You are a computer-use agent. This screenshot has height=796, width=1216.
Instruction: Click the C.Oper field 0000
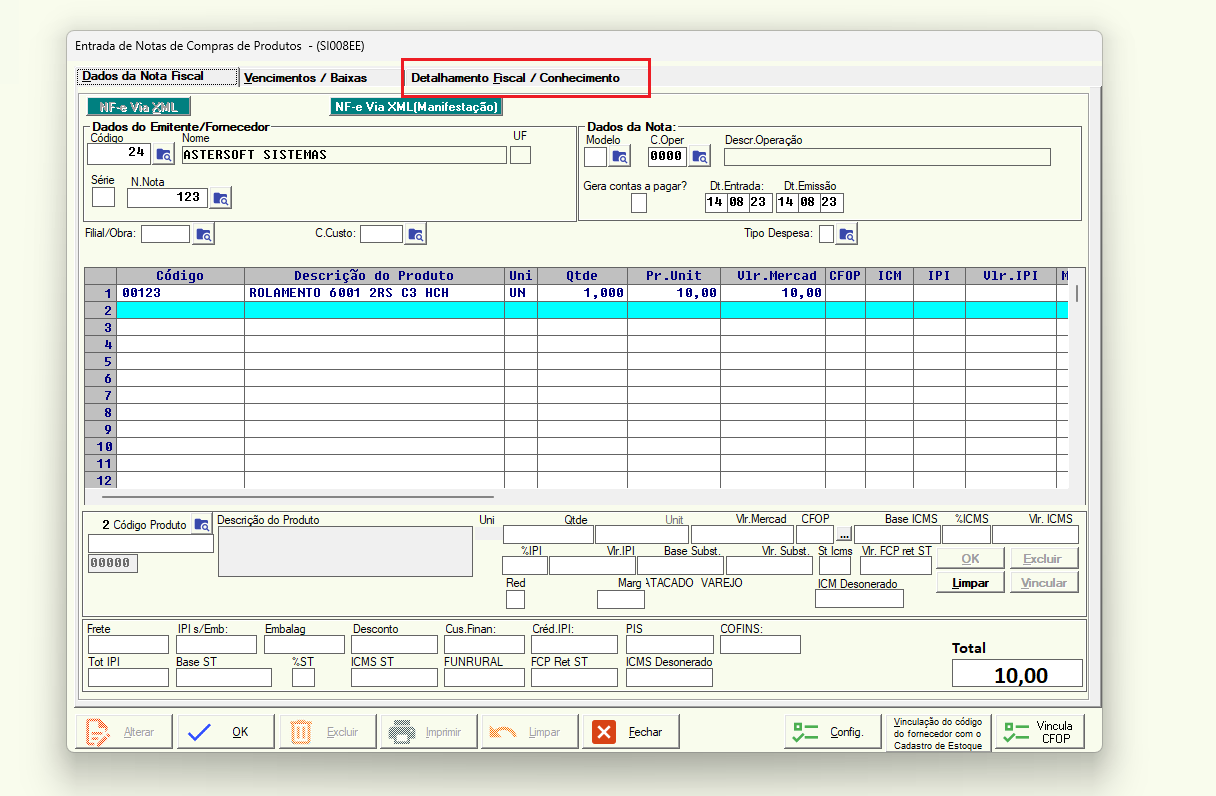pos(667,156)
